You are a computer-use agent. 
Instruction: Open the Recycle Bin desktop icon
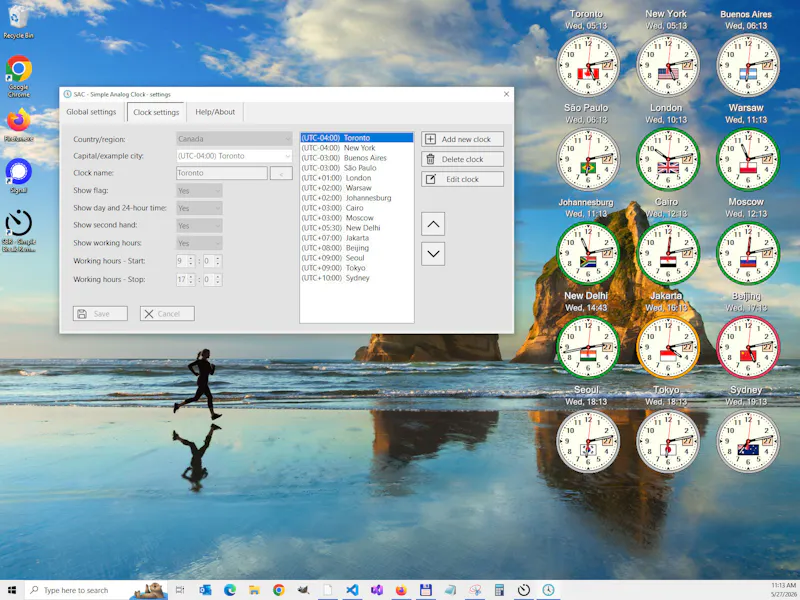[18, 21]
